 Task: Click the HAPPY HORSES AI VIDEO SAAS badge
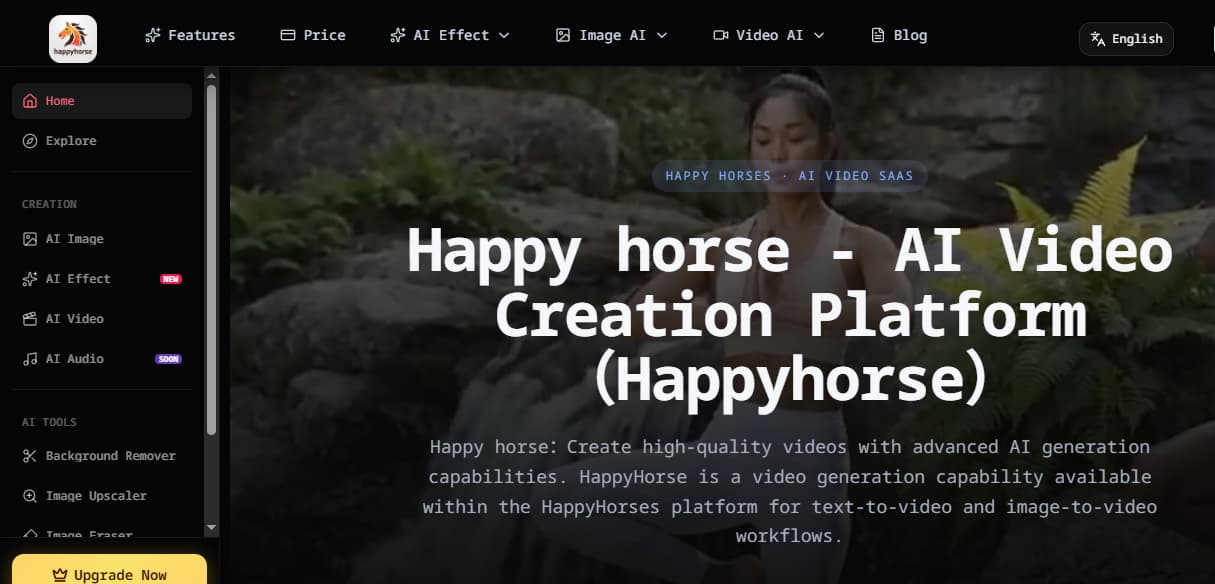coord(789,175)
